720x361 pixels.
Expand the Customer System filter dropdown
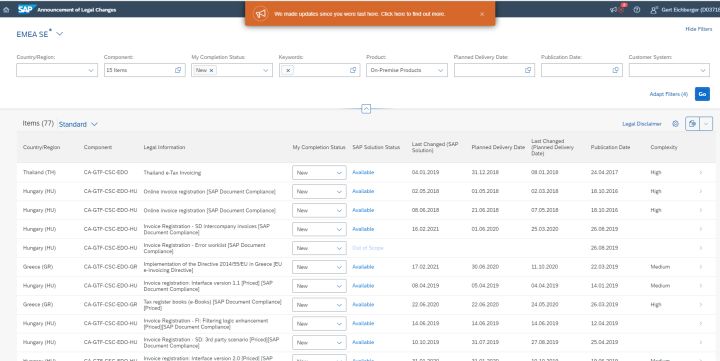(703, 70)
